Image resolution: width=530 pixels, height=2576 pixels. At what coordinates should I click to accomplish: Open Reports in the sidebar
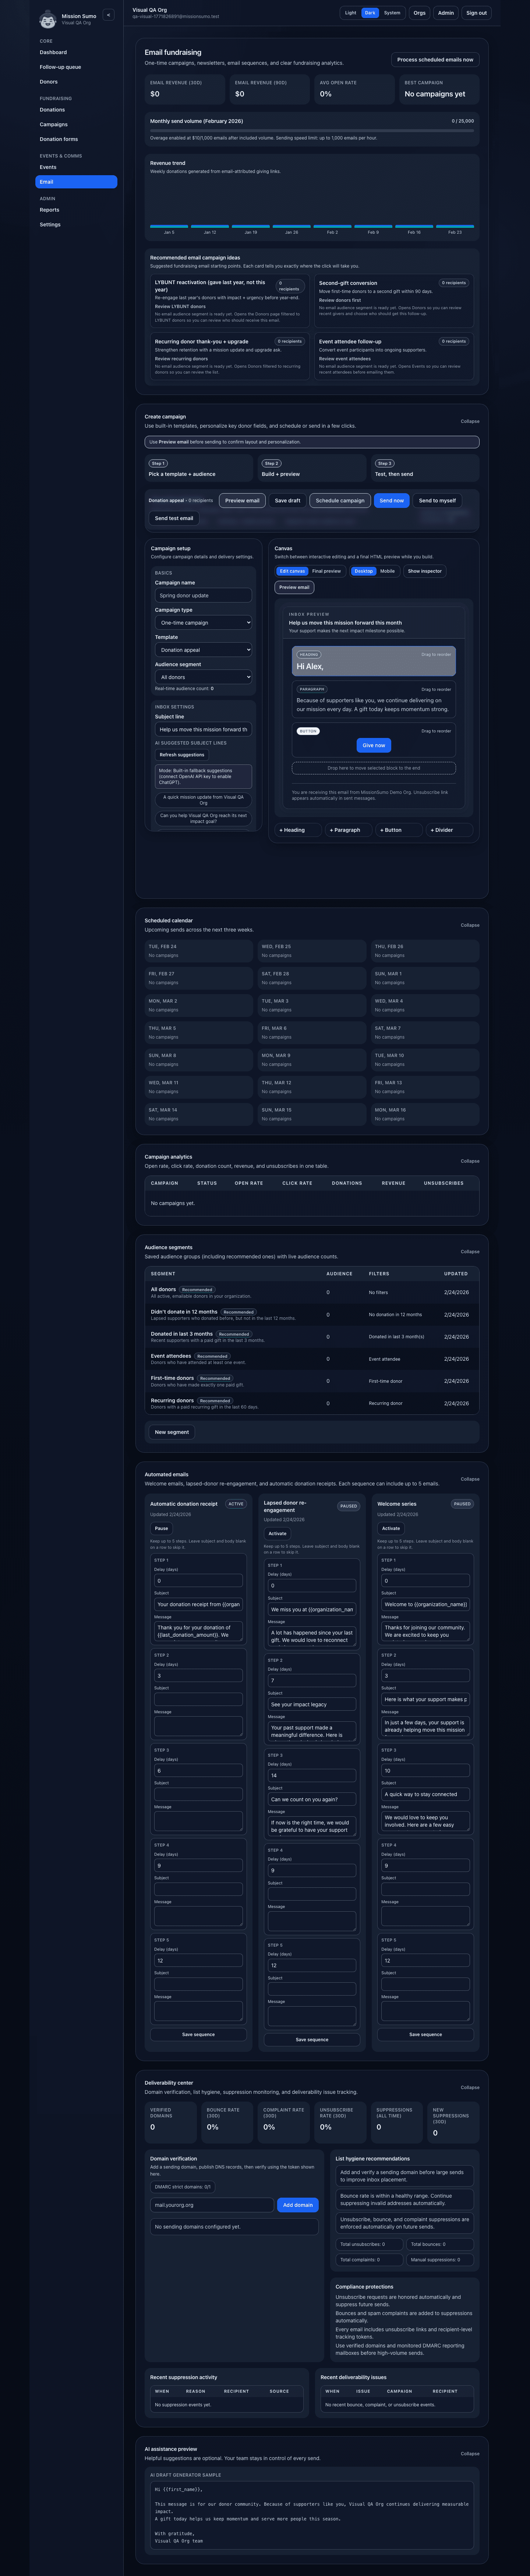point(76,210)
